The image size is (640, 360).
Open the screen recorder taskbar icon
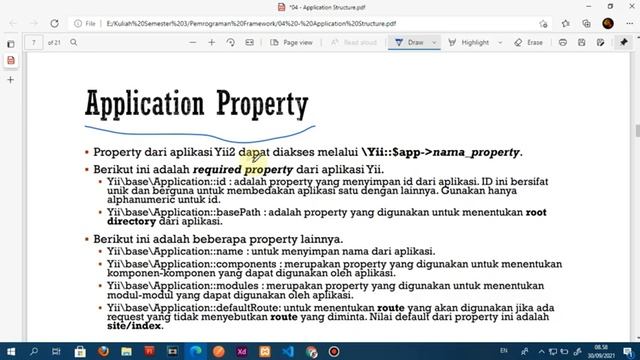click(334, 351)
